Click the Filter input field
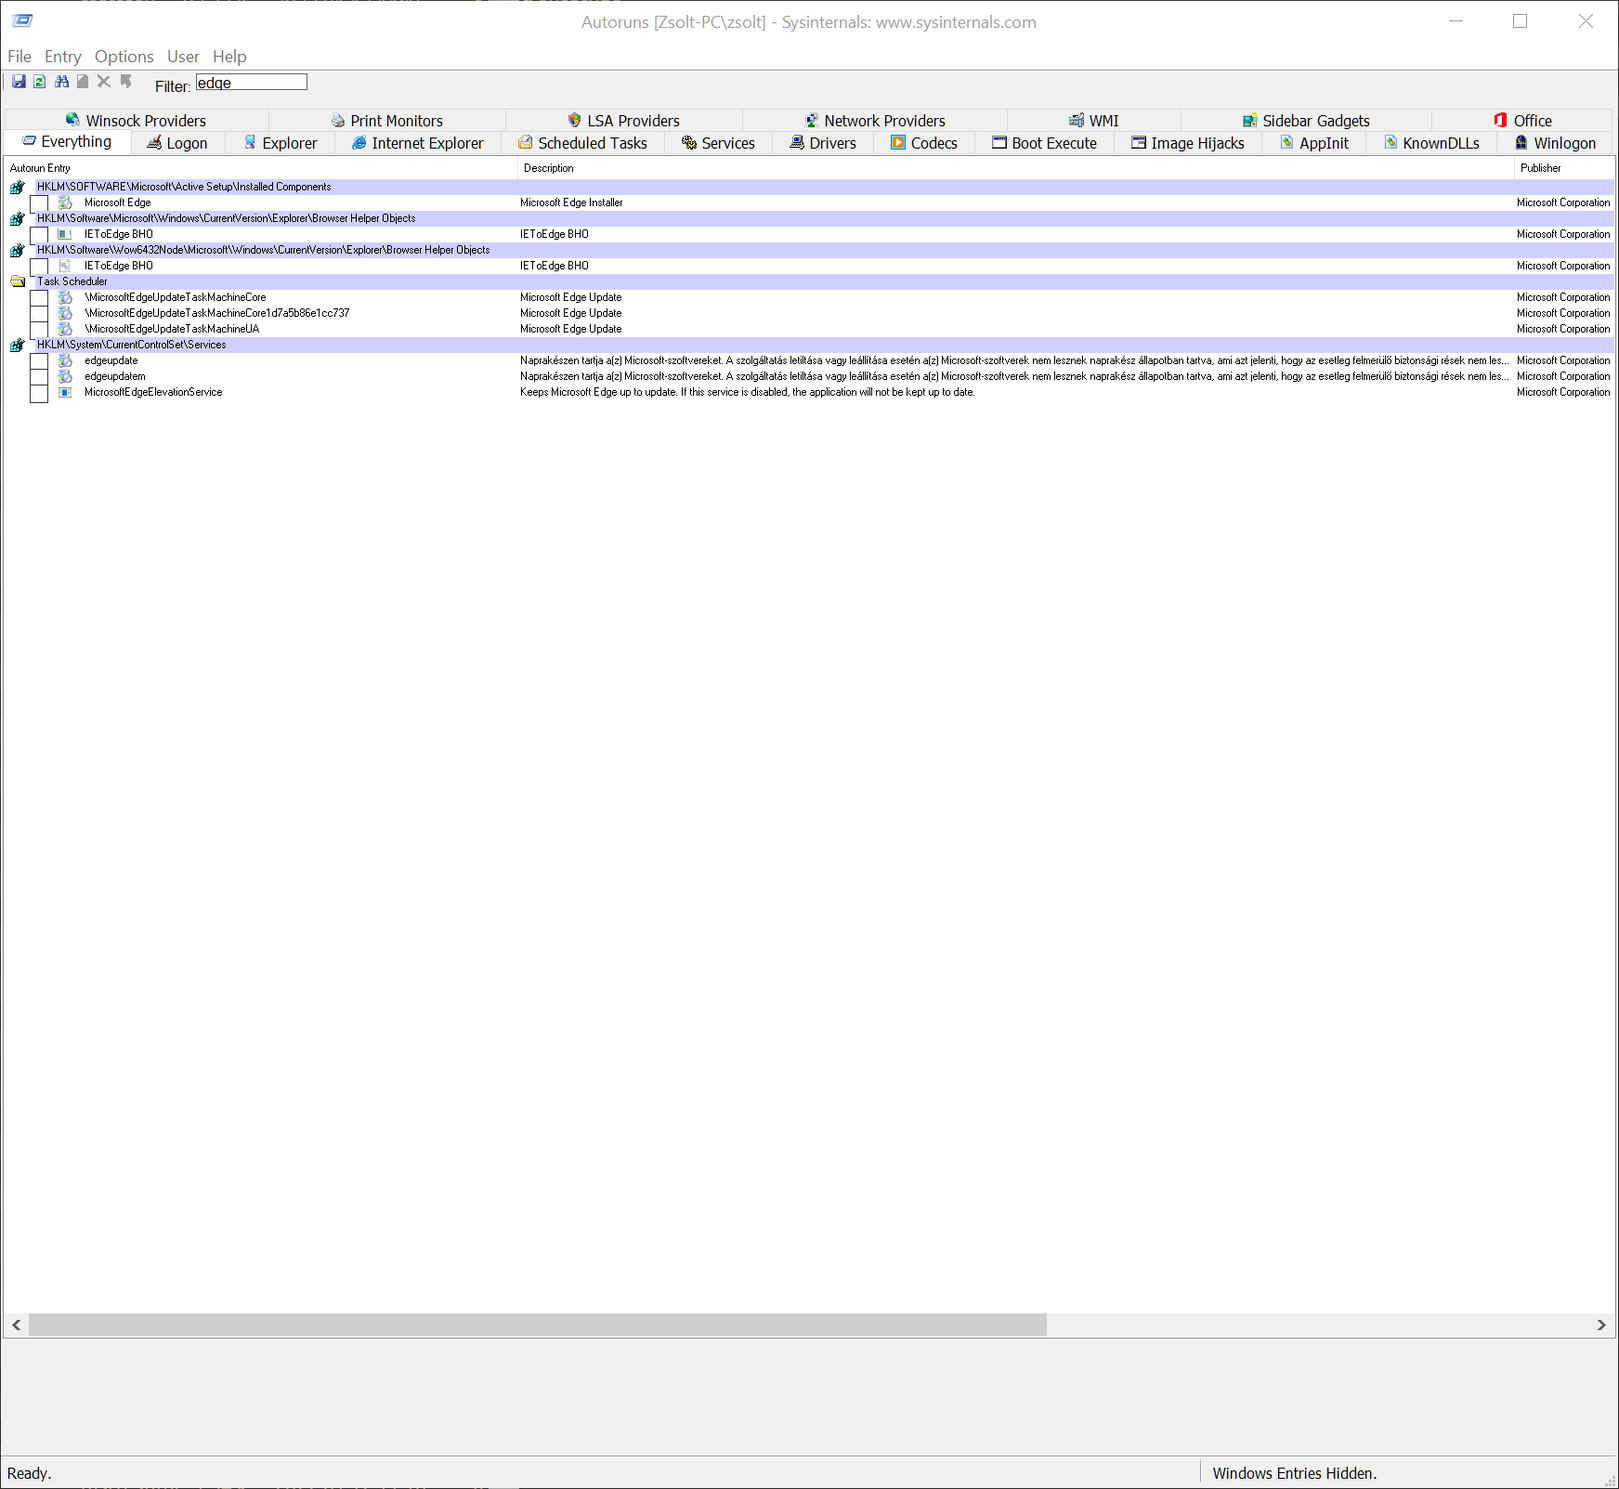Viewport: 1619px width, 1489px height. coord(251,82)
